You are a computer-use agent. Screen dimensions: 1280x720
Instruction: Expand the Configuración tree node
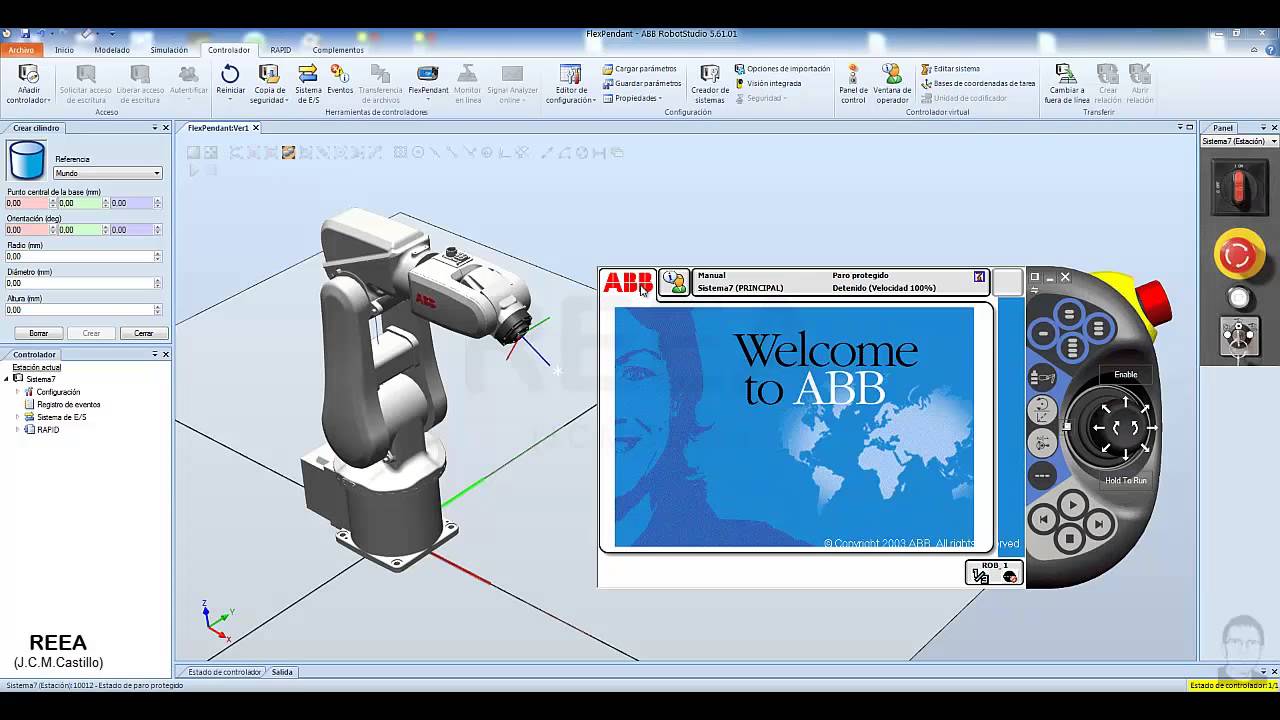(x=18, y=392)
